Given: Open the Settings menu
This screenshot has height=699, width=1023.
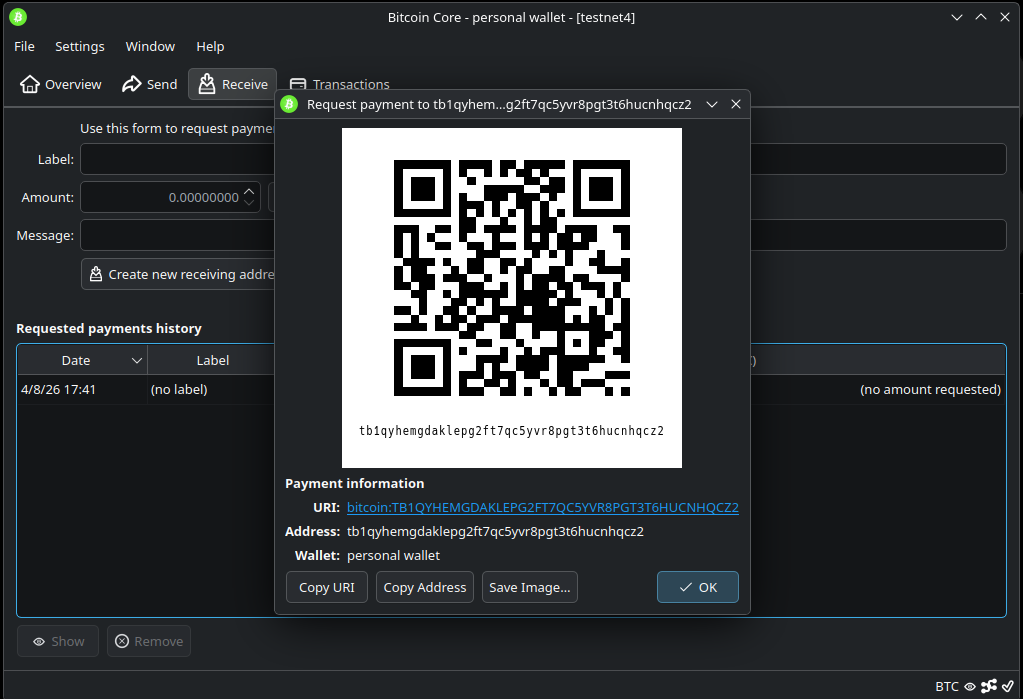Looking at the screenshot, I should click(x=80, y=46).
